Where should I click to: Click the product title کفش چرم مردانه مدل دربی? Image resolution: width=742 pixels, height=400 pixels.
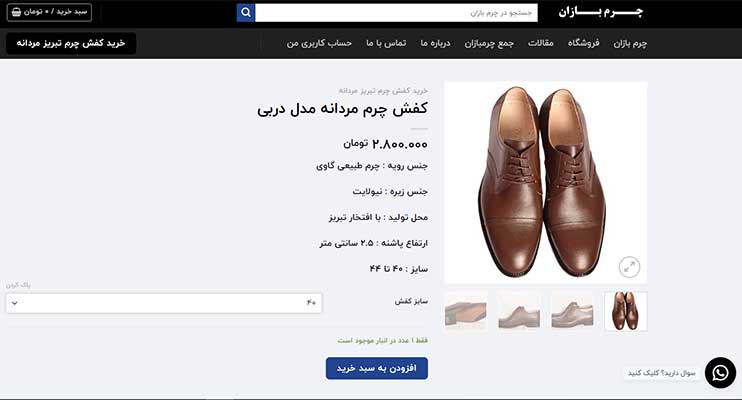coord(342,109)
